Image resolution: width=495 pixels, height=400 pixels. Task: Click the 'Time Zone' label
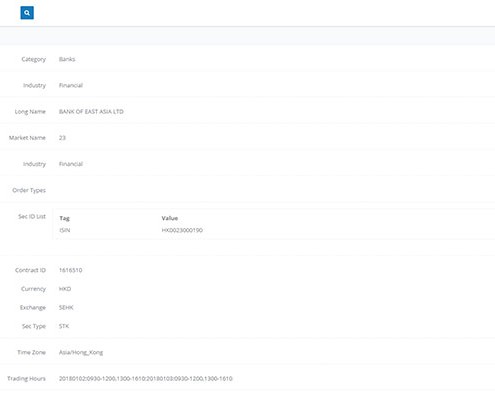(32, 352)
